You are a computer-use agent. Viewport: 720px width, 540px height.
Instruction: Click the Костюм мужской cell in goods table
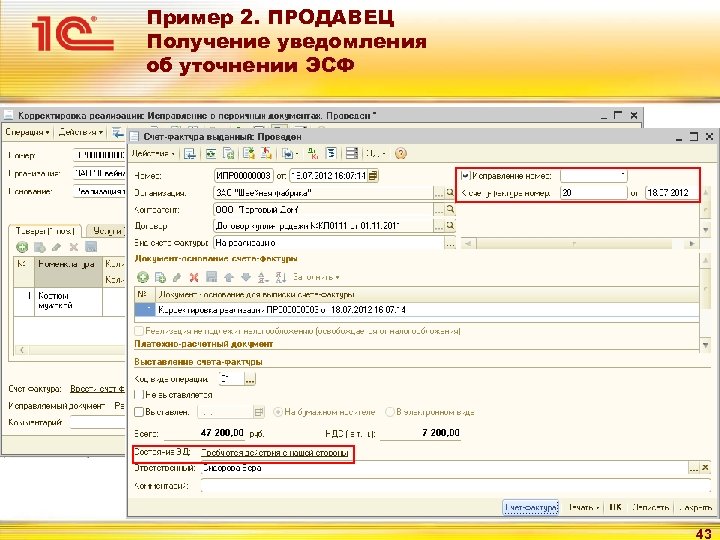pos(68,301)
